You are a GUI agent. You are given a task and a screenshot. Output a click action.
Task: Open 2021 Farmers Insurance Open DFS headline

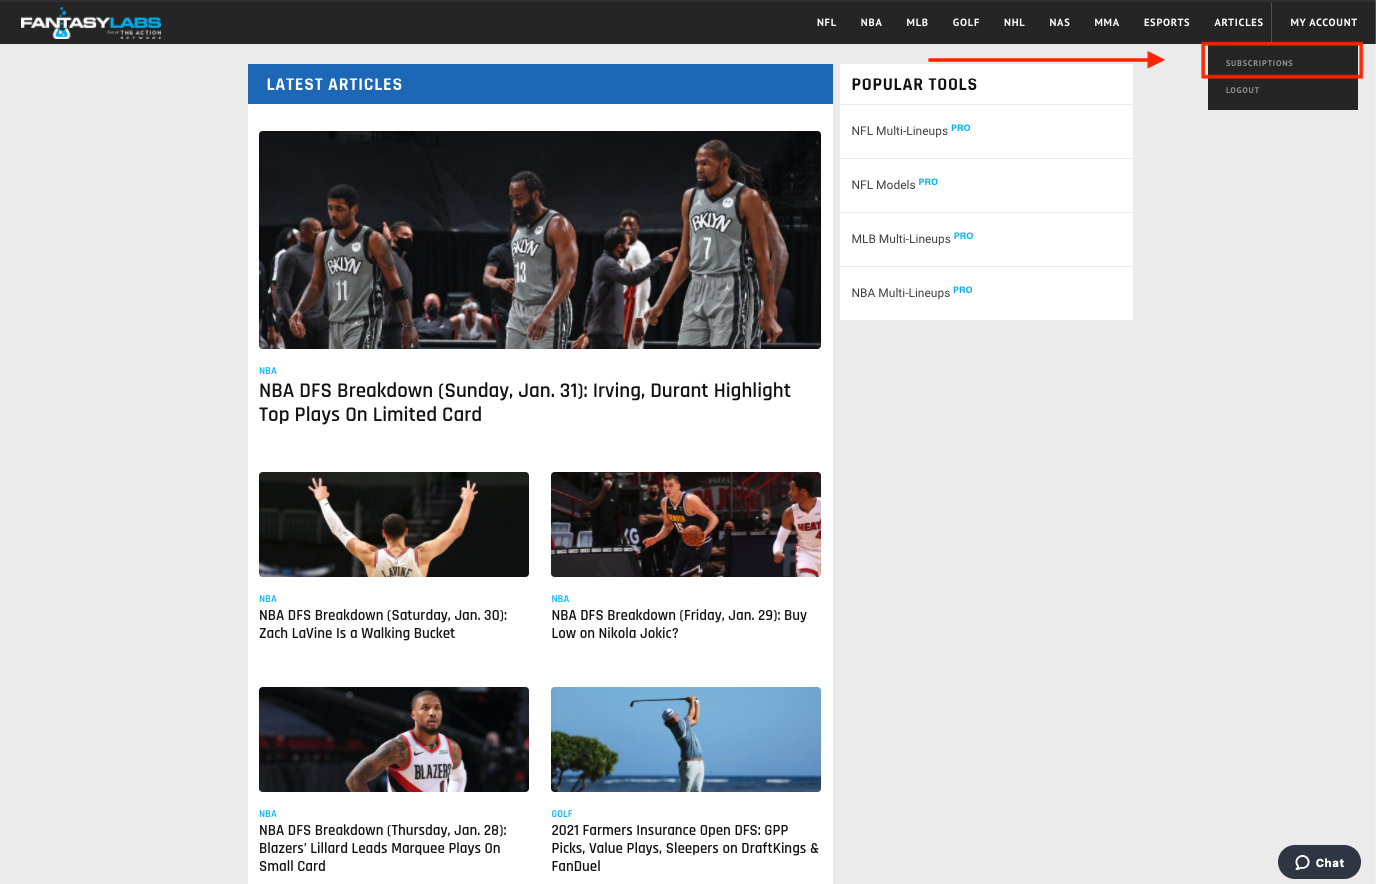click(685, 848)
